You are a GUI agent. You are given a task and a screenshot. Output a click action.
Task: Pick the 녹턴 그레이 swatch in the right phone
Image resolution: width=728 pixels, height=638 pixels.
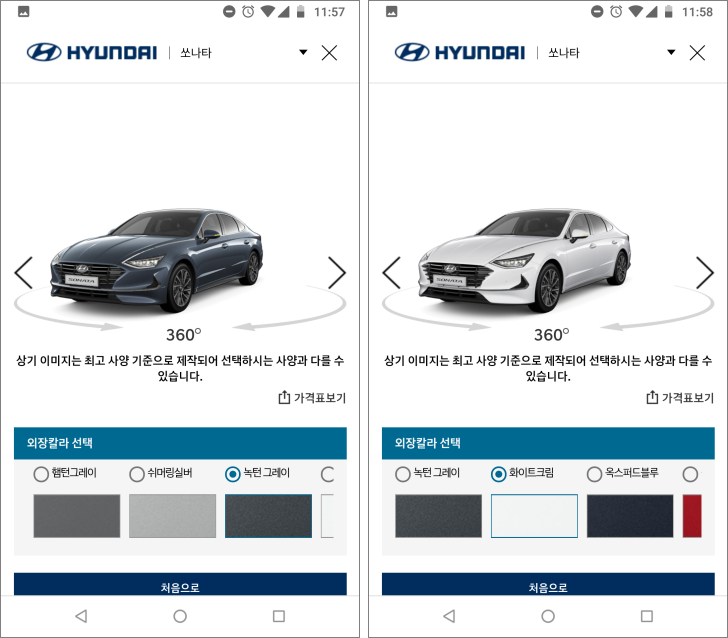(x=438, y=516)
